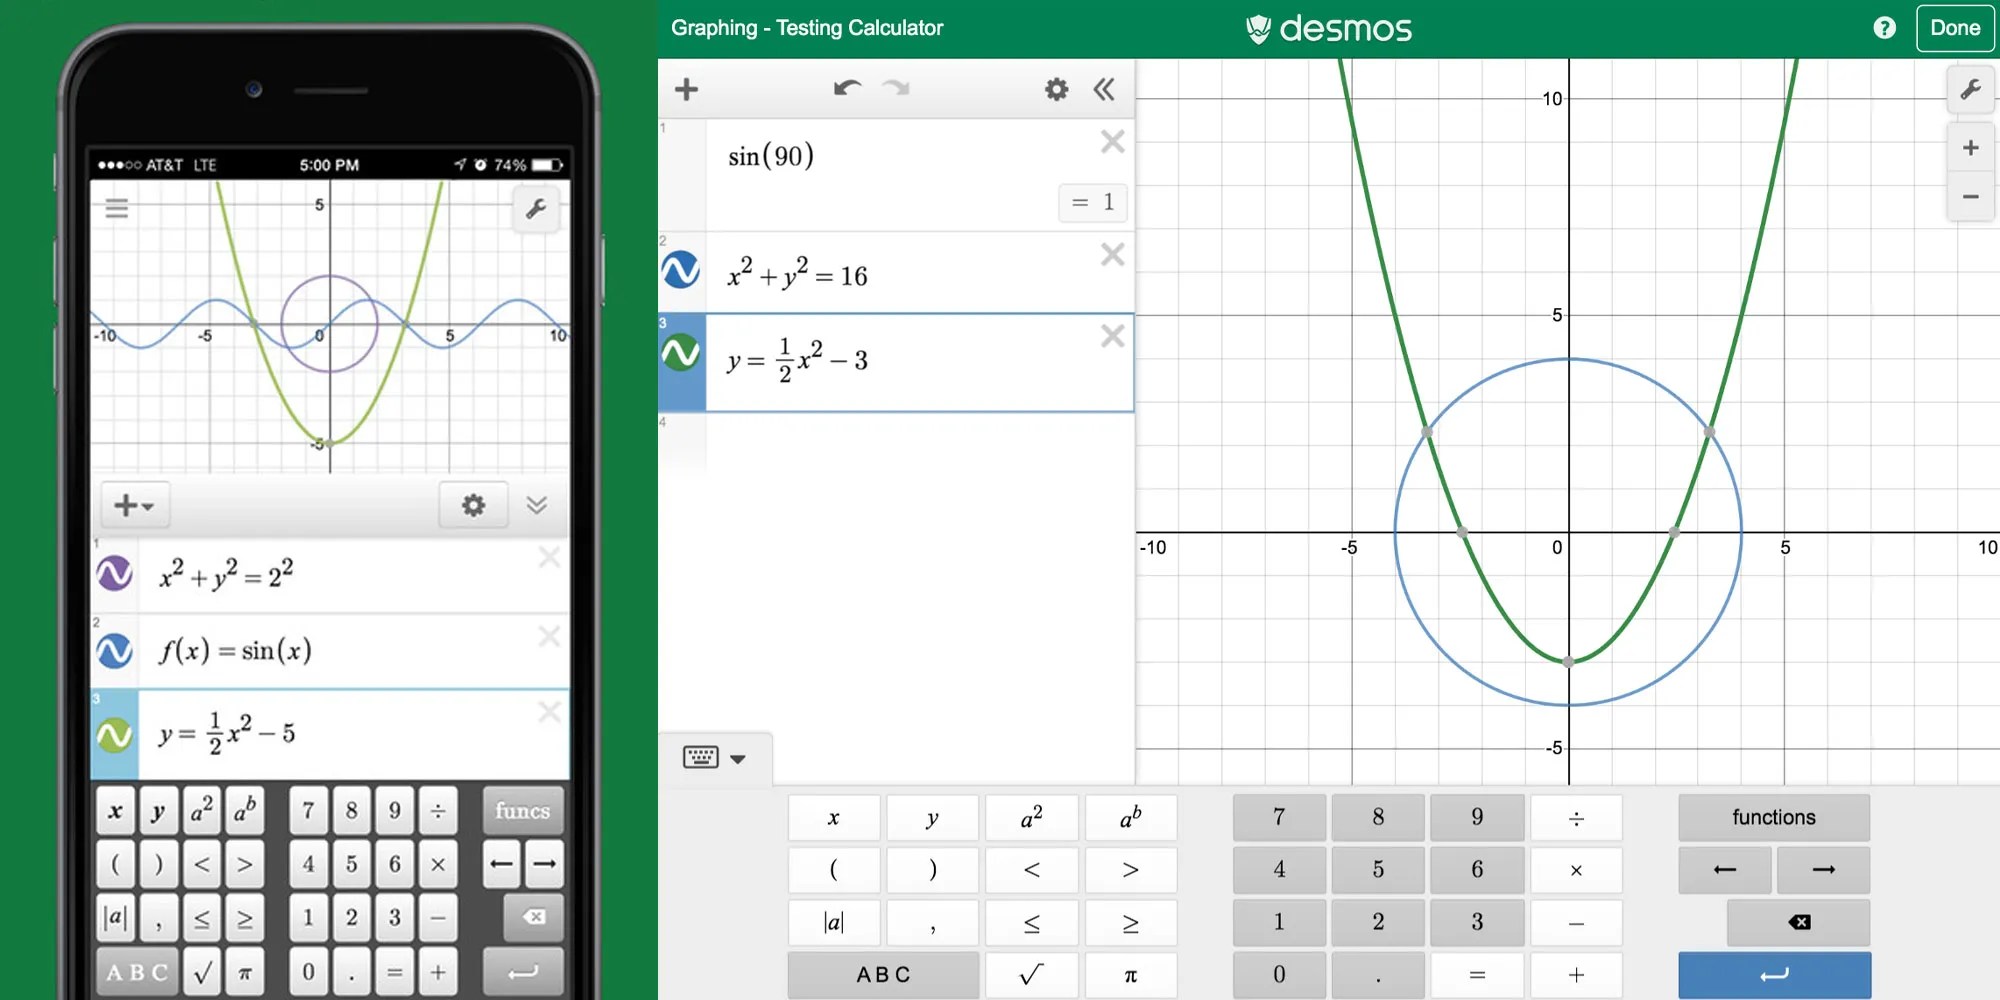2000x1000 pixels.
Task: Move cursor left with desktop arrow key
Action: pyautogui.click(x=1725, y=870)
